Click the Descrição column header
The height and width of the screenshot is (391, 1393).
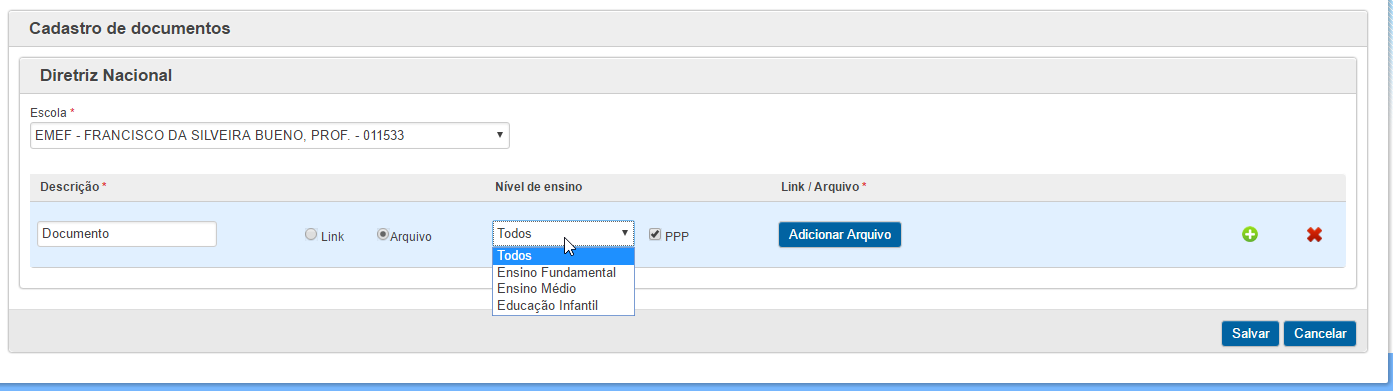[72, 187]
